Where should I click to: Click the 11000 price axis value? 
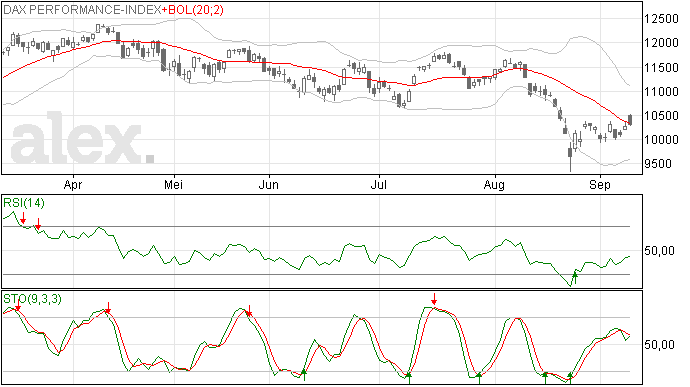coord(661,92)
